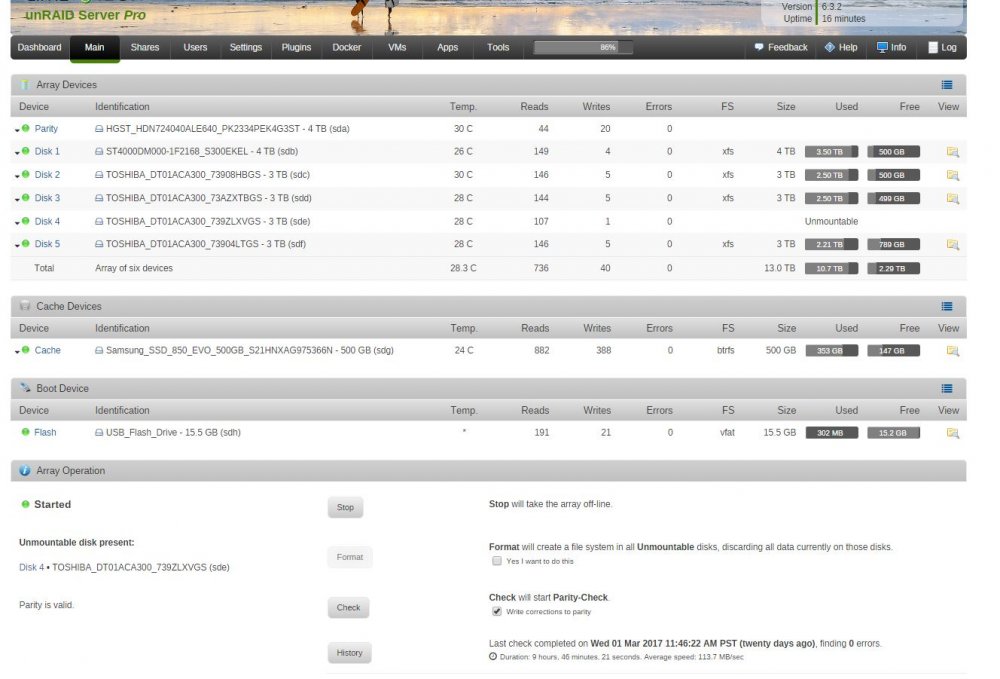Switch to the Shares tab
The height and width of the screenshot is (679, 1000).
click(x=145, y=48)
